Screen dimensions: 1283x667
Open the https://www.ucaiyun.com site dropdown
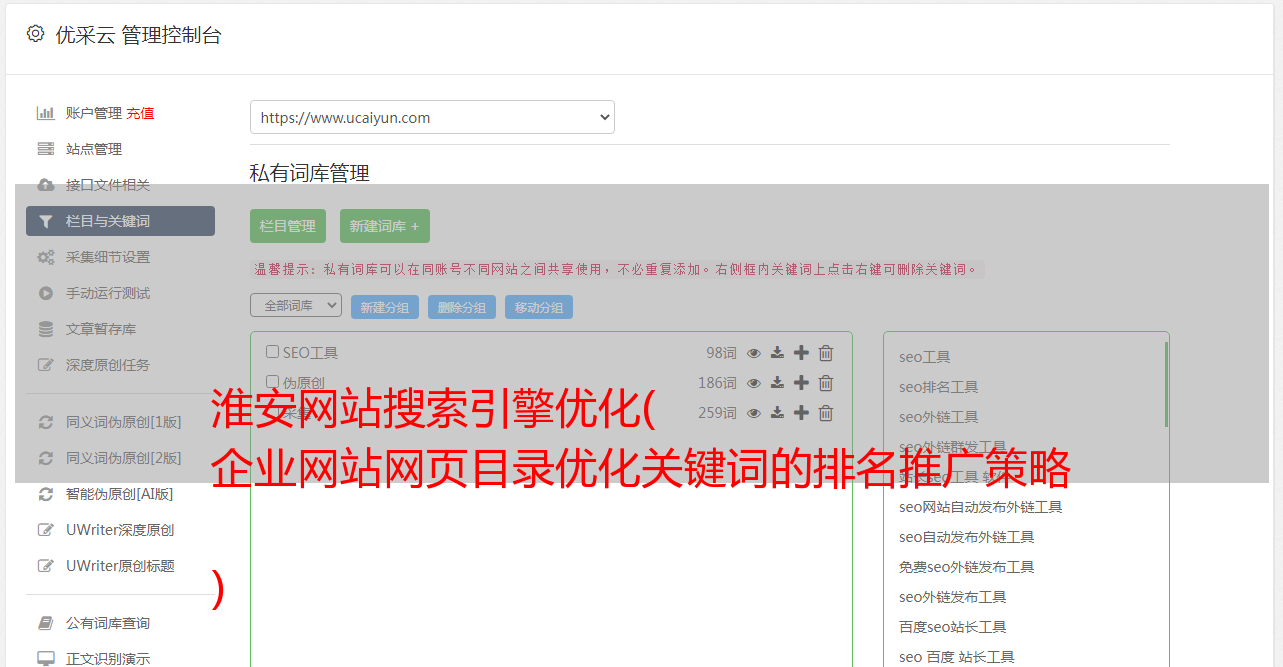[432, 117]
